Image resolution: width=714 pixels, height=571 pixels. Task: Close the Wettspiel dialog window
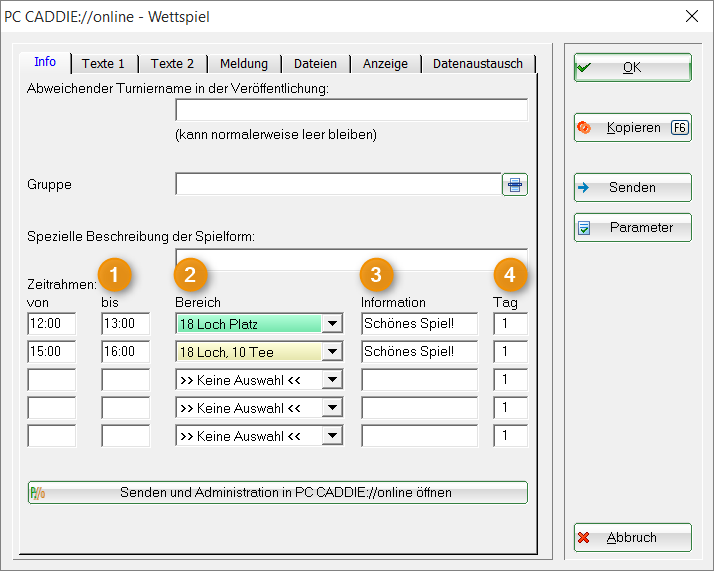(692, 16)
